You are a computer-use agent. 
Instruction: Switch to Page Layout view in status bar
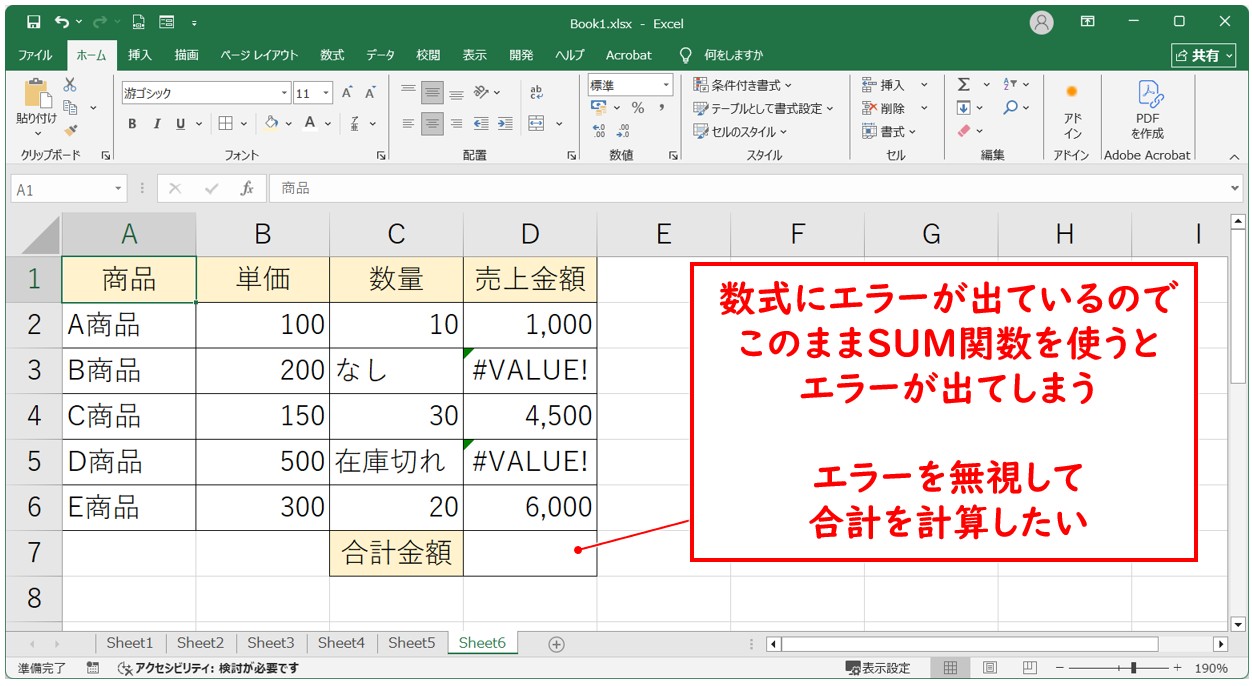tap(989, 668)
